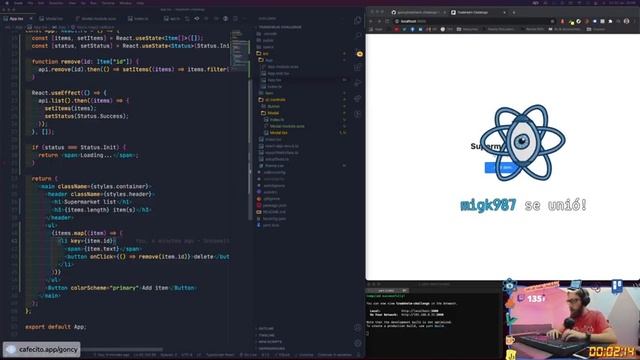Open App.test.tsx in the file tree
Screen dimensions: 640x360
pos(276,73)
